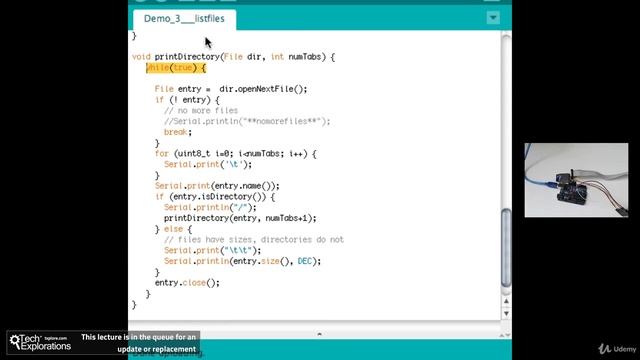Click the Serial.print("\t\t"); line
Viewport: 640px width, 360px height.
coord(212,251)
